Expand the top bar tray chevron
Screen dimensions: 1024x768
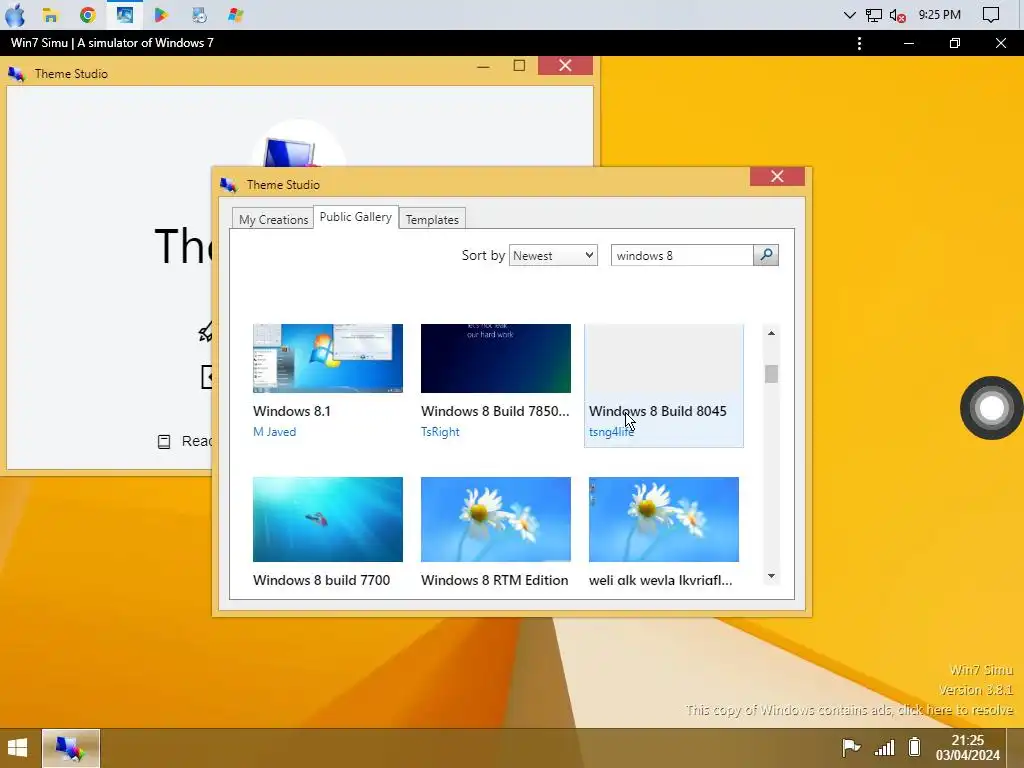click(850, 15)
